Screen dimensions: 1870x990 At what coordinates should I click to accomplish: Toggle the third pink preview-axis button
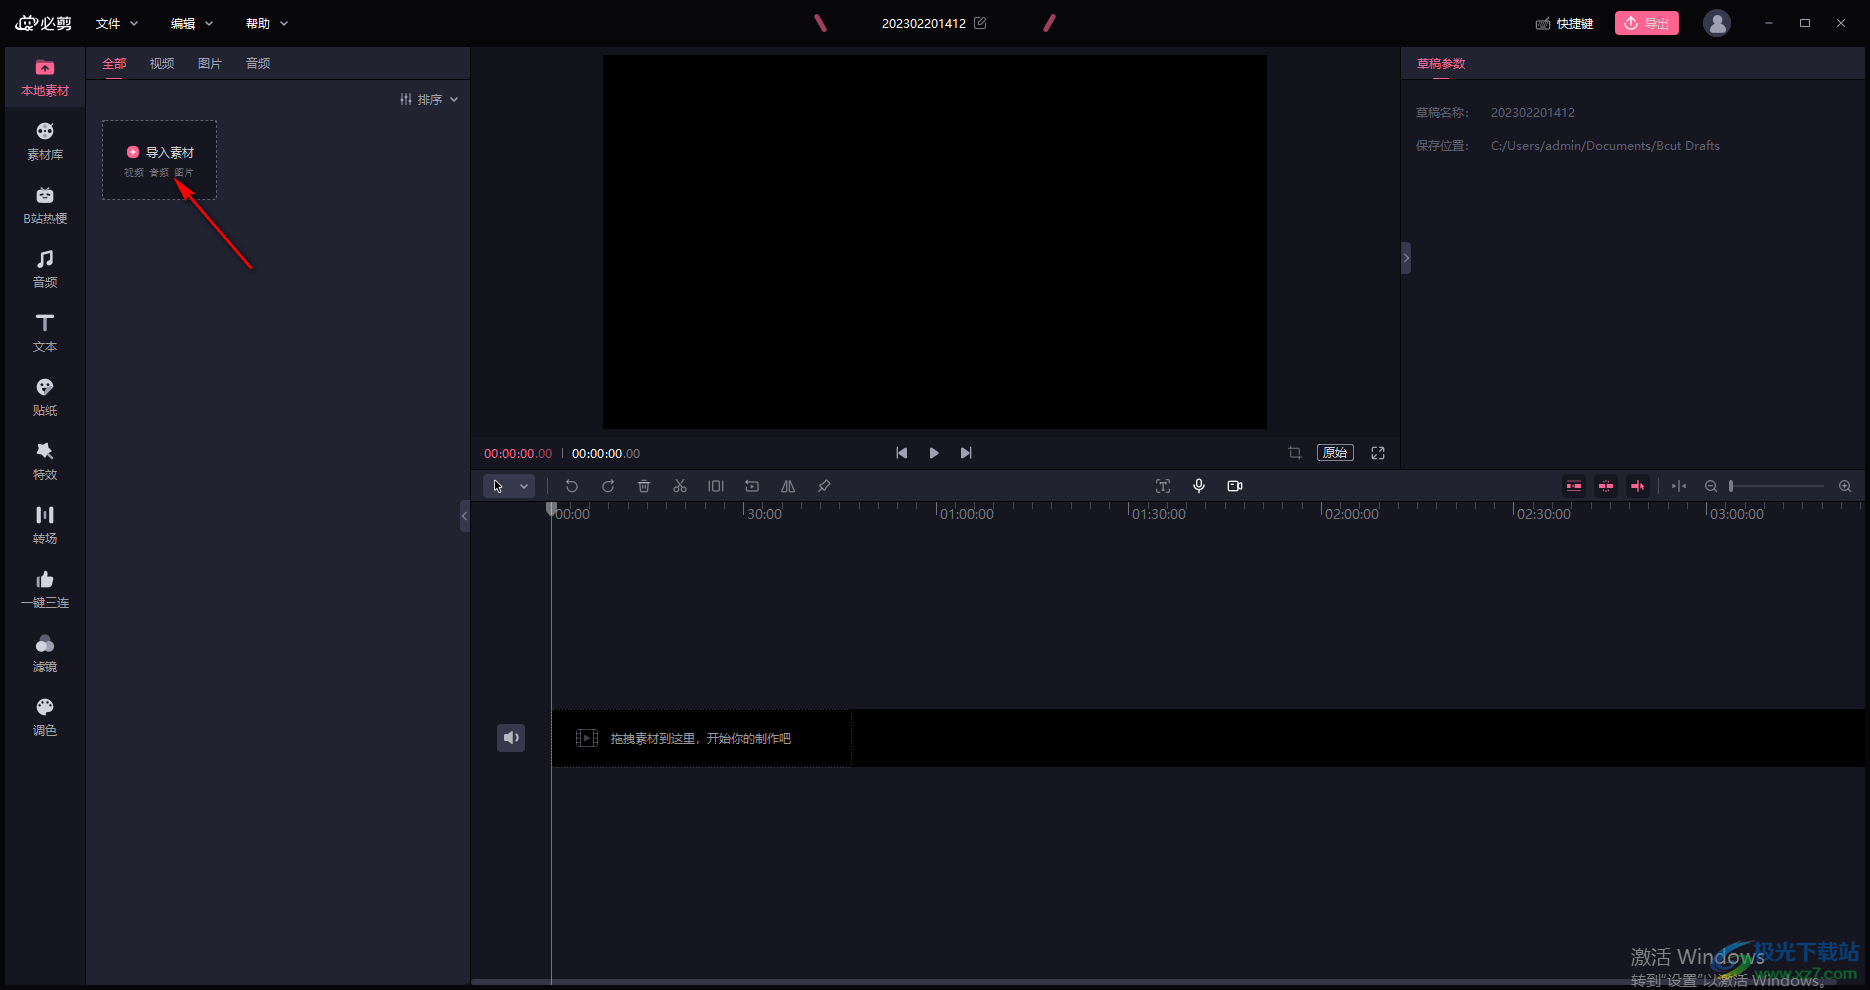point(1638,486)
